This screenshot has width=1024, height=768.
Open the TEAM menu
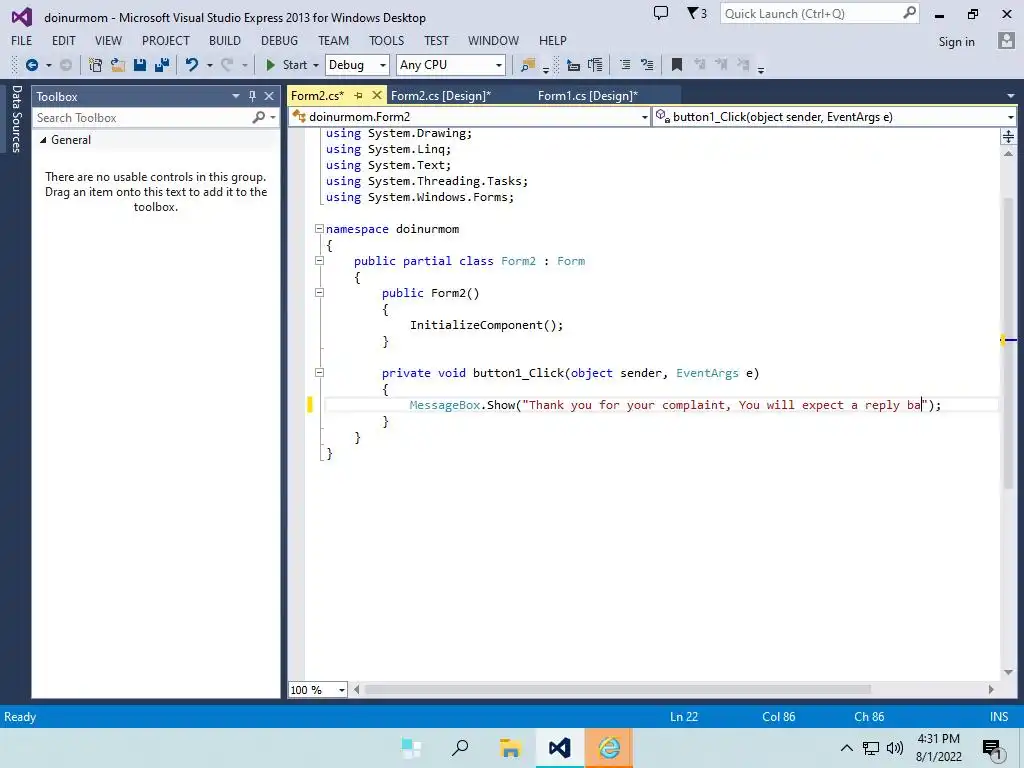[334, 40]
